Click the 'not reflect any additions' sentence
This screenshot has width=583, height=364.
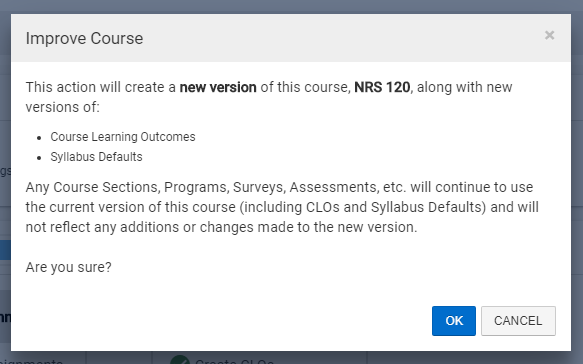pos(221,227)
